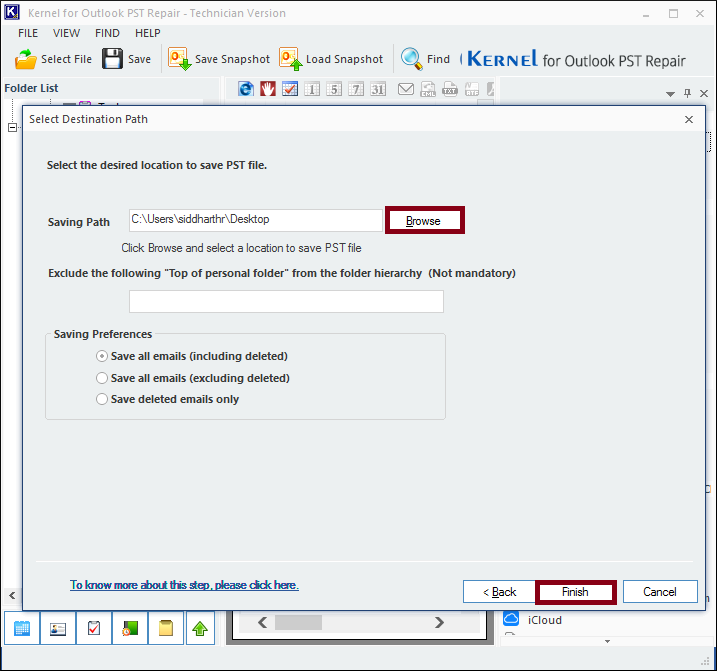Screen dimensions: 717x671
Task: Select the red hand stop icon
Action: [x=268, y=89]
